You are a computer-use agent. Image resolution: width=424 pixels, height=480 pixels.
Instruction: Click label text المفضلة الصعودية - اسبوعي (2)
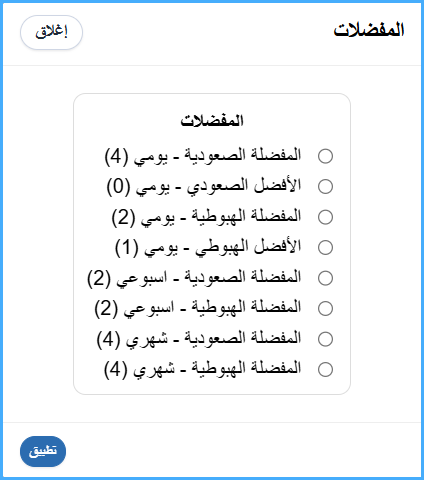pyautogui.click(x=194, y=278)
